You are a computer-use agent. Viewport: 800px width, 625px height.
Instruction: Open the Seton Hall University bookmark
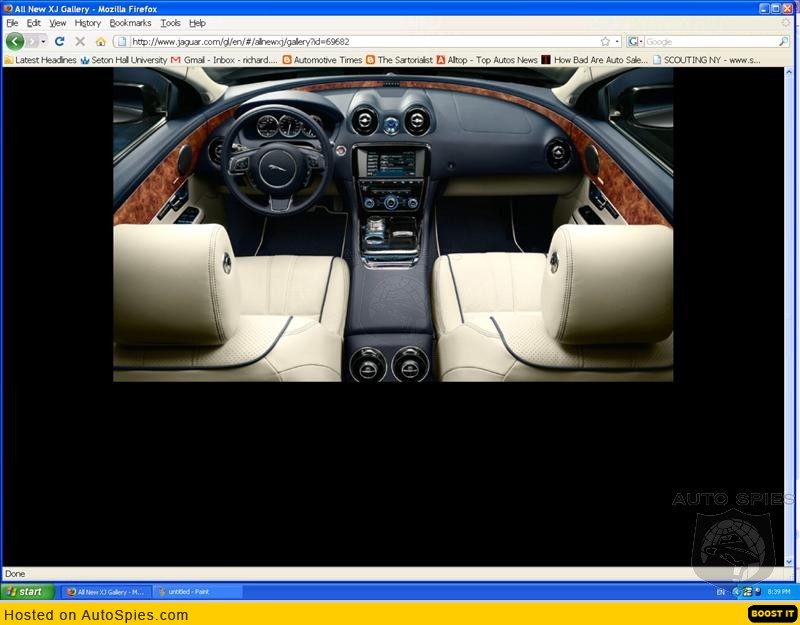point(124,60)
